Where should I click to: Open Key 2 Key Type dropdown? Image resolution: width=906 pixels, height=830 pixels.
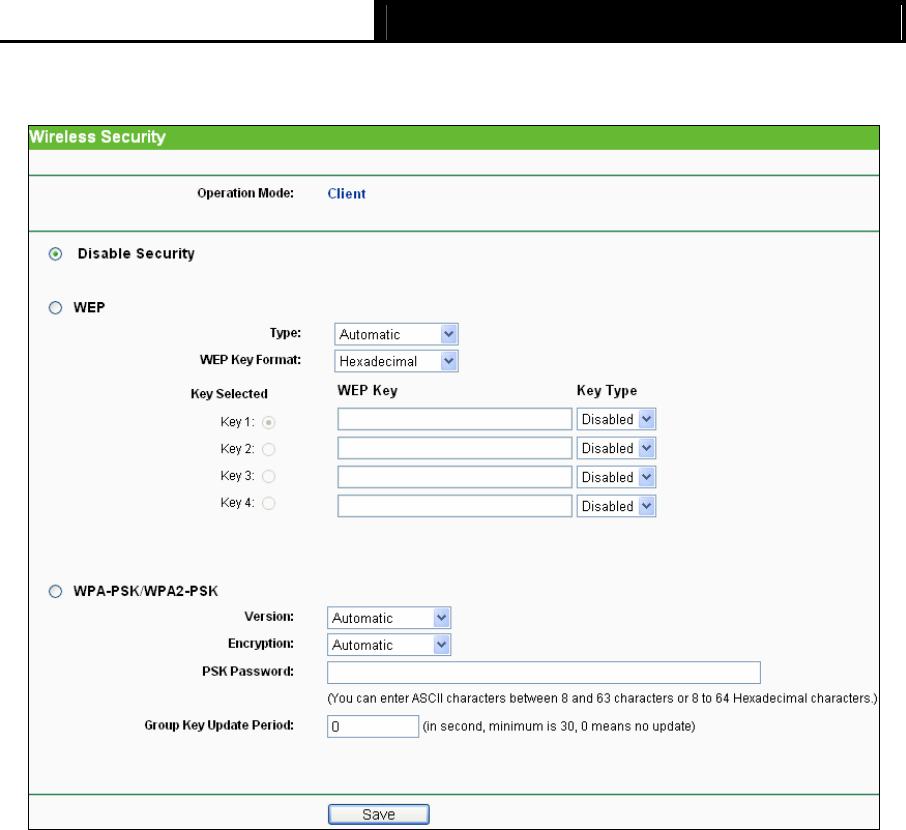coord(617,448)
